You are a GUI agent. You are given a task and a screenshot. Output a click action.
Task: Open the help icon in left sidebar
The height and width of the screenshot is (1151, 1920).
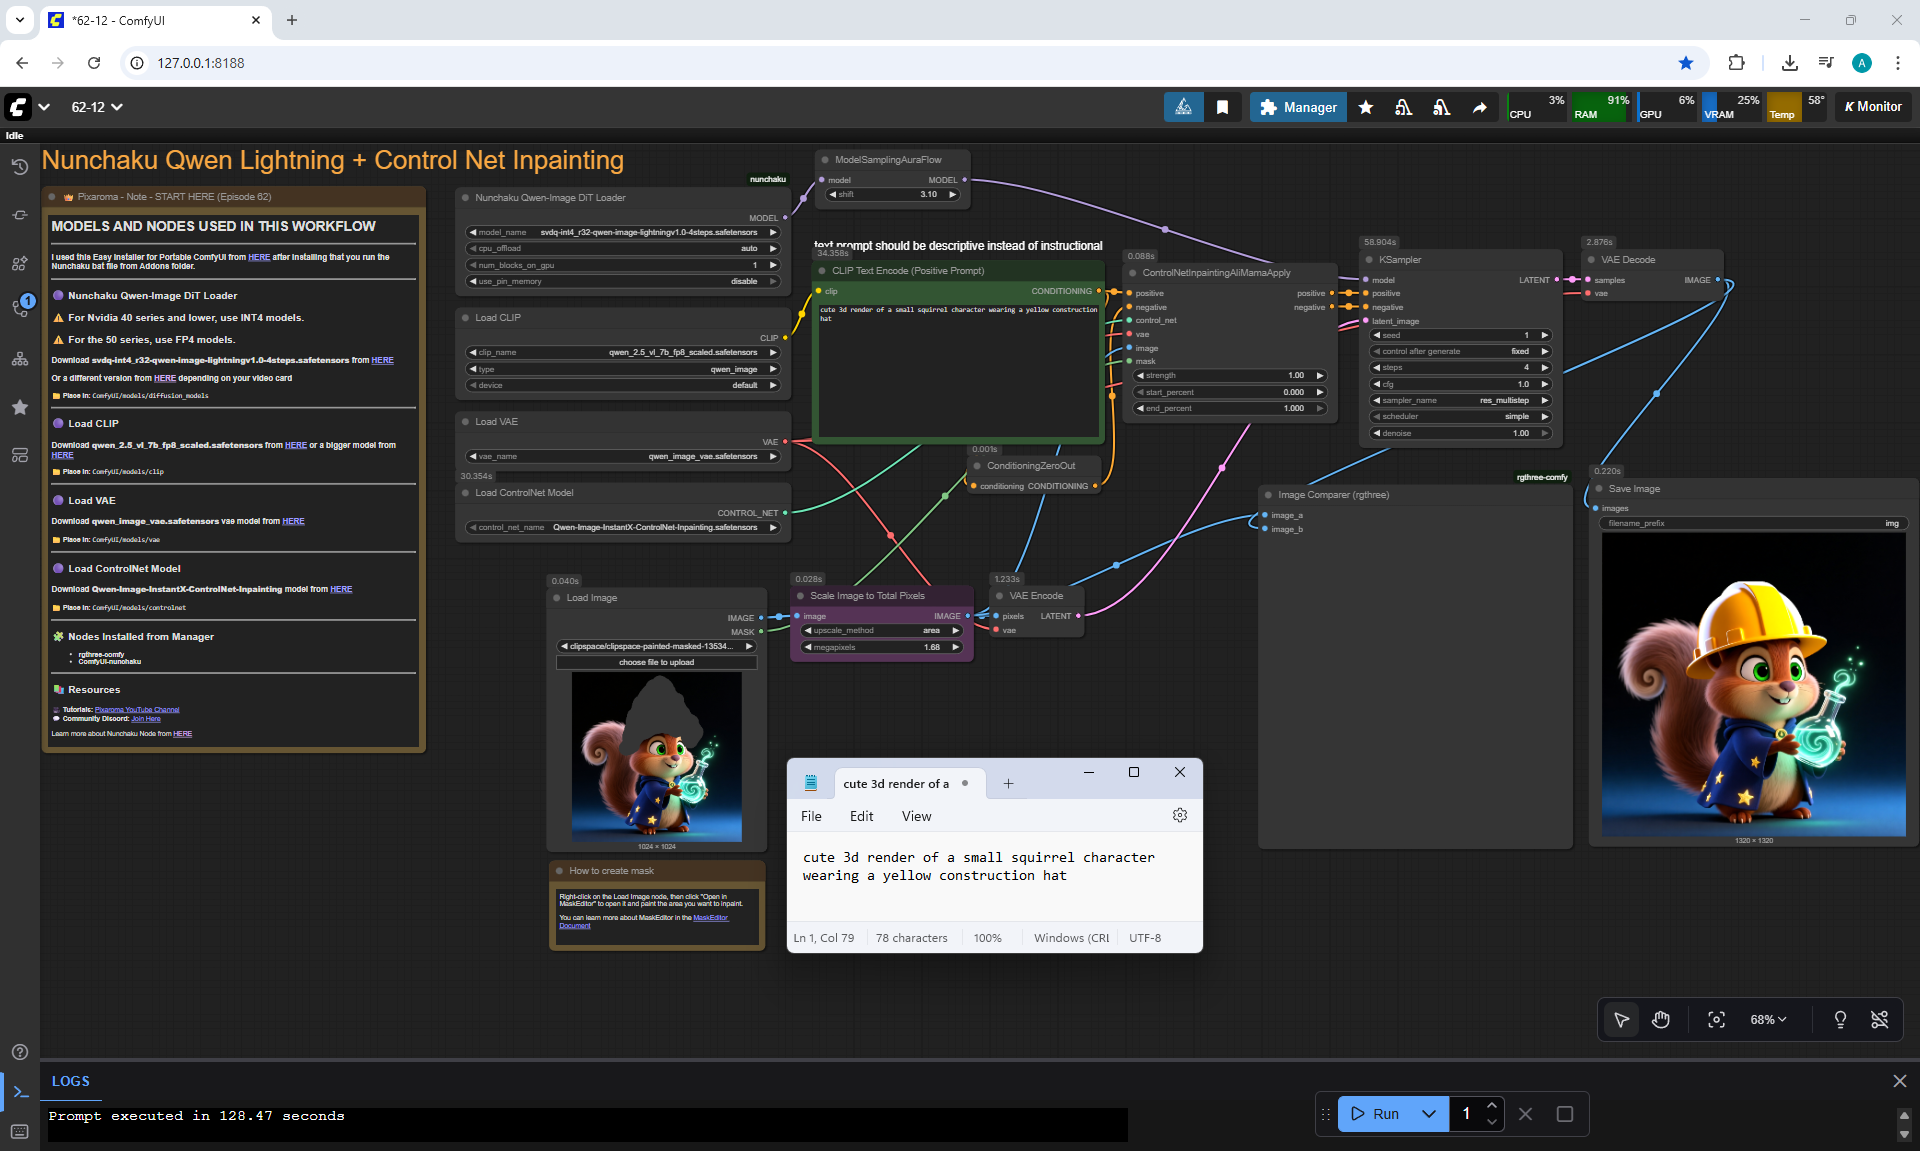pos(19,1052)
